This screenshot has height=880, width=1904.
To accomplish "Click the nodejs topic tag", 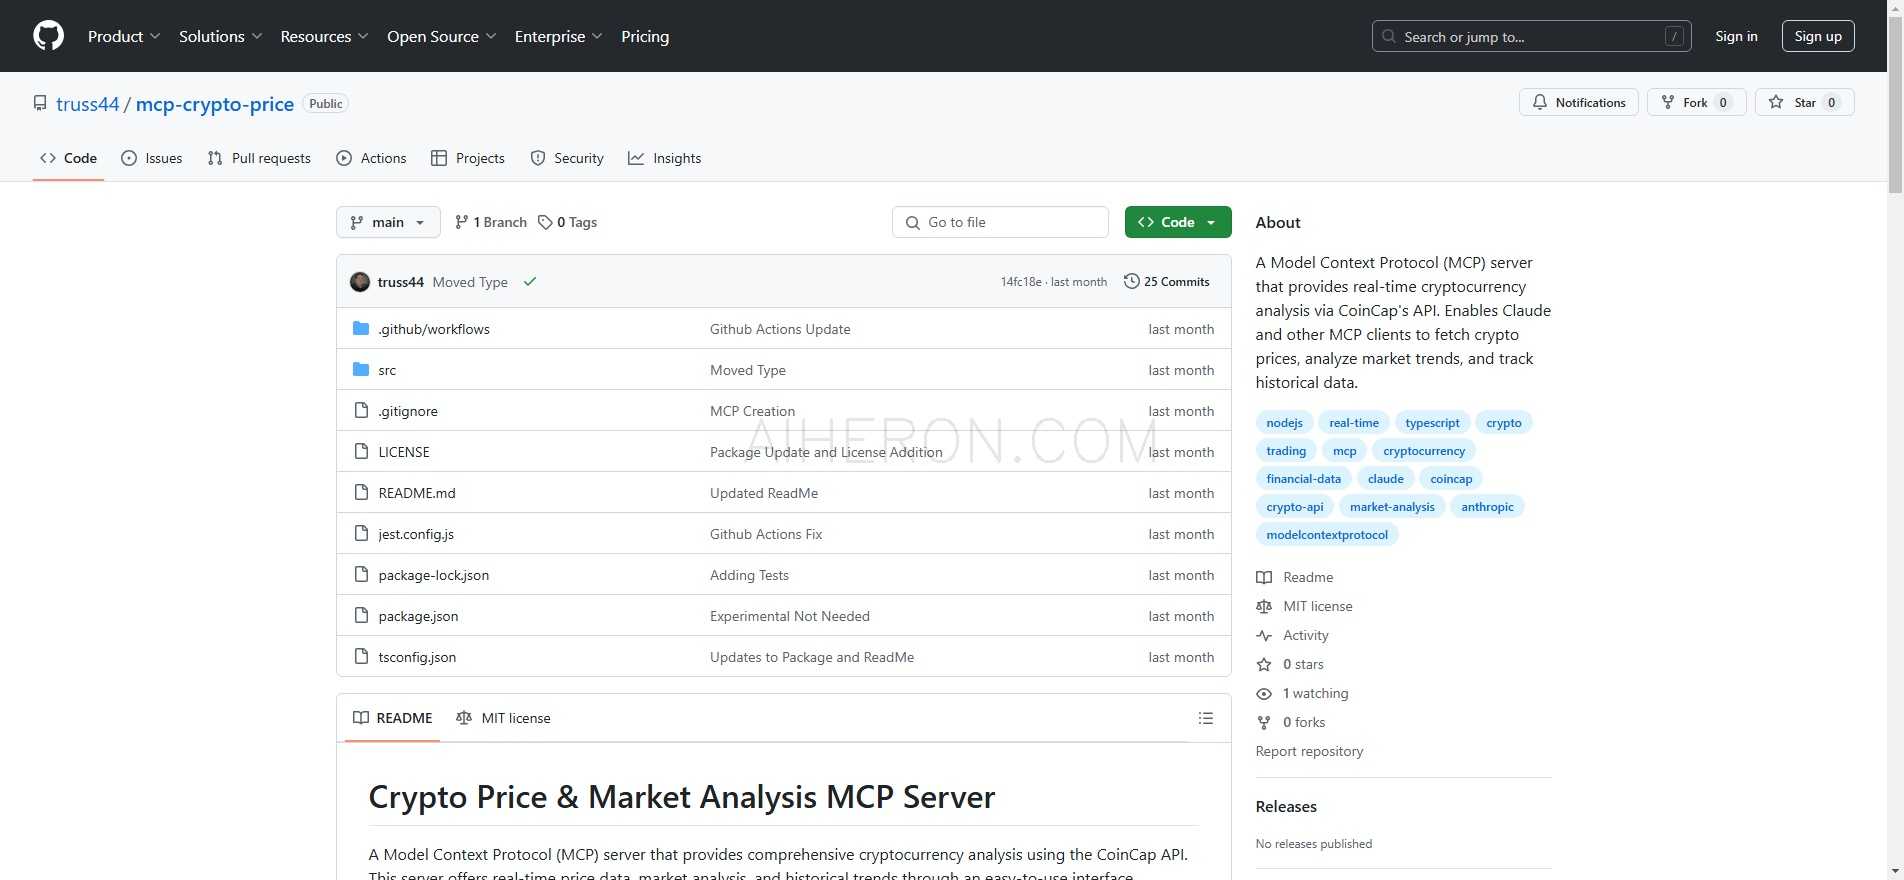I will pyautogui.click(x=1284, y=423).
